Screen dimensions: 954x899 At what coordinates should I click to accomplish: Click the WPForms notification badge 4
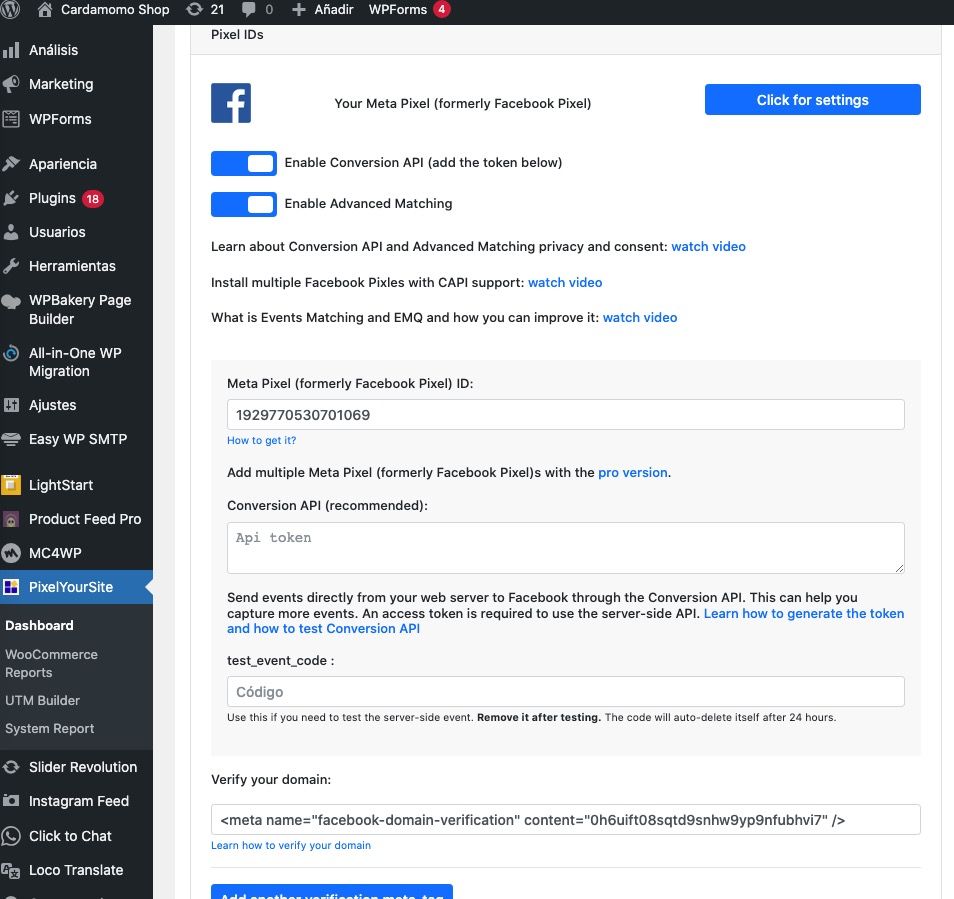442,9
